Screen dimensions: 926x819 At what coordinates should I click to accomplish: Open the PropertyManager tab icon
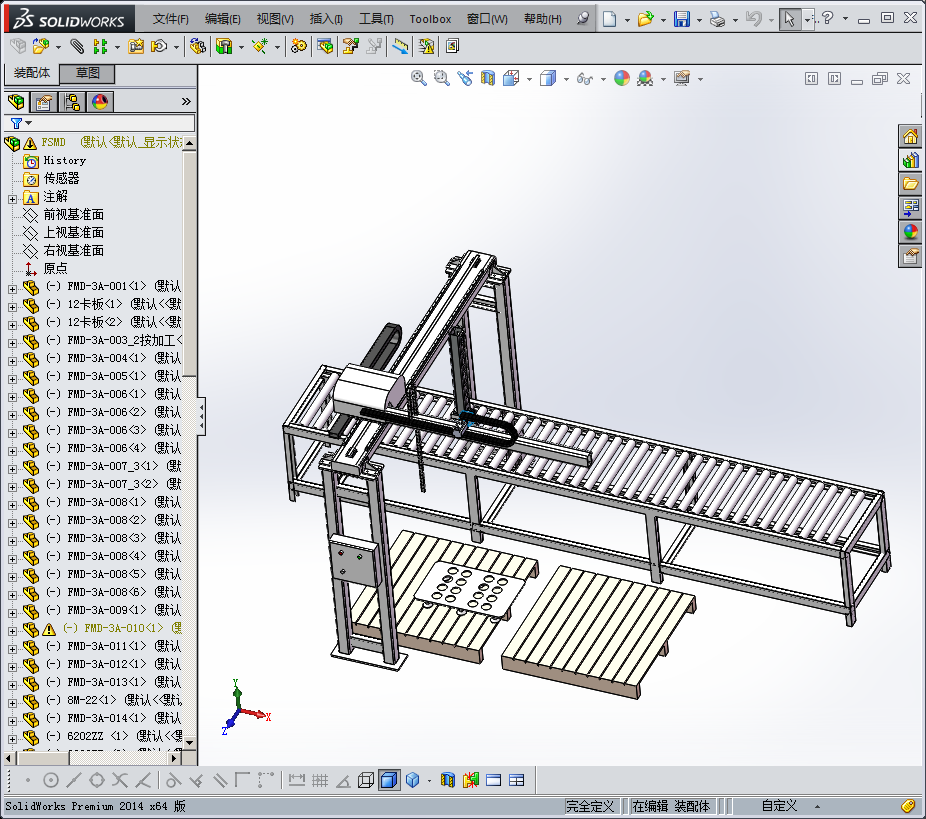[44, 102]
